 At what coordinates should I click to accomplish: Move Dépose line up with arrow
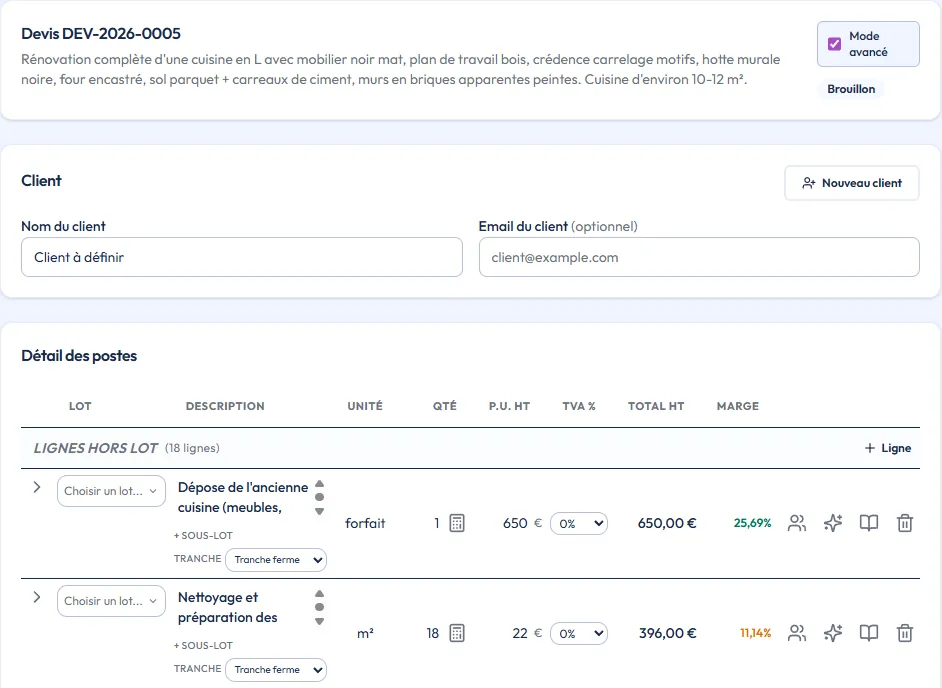(320, 484)
